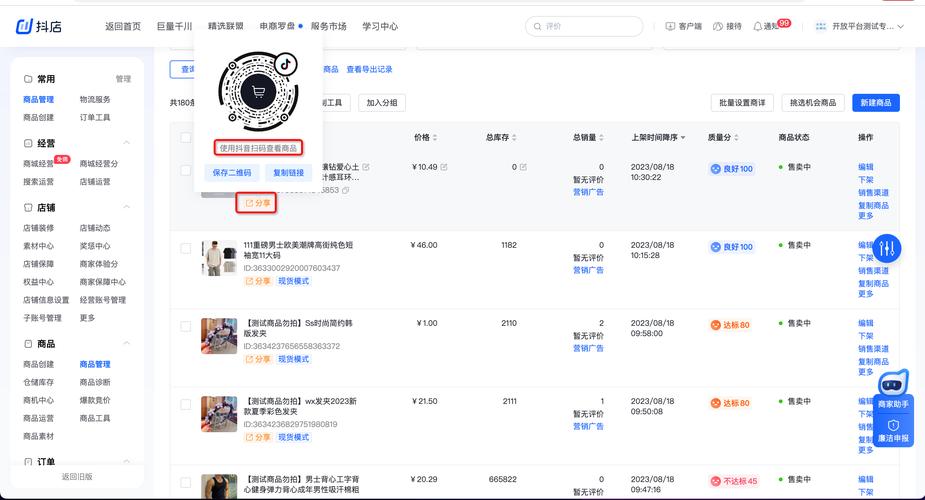Open 返回首页 in top navigation
This screenshot has height=500, width=925.
pyautogui.click(x=123, y=27)
